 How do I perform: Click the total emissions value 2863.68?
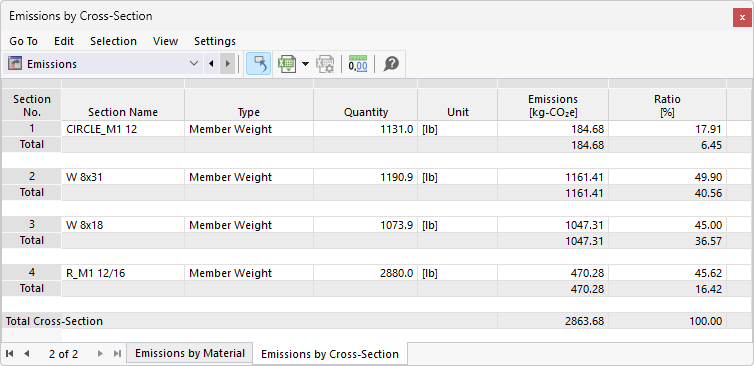coord(553,321)
